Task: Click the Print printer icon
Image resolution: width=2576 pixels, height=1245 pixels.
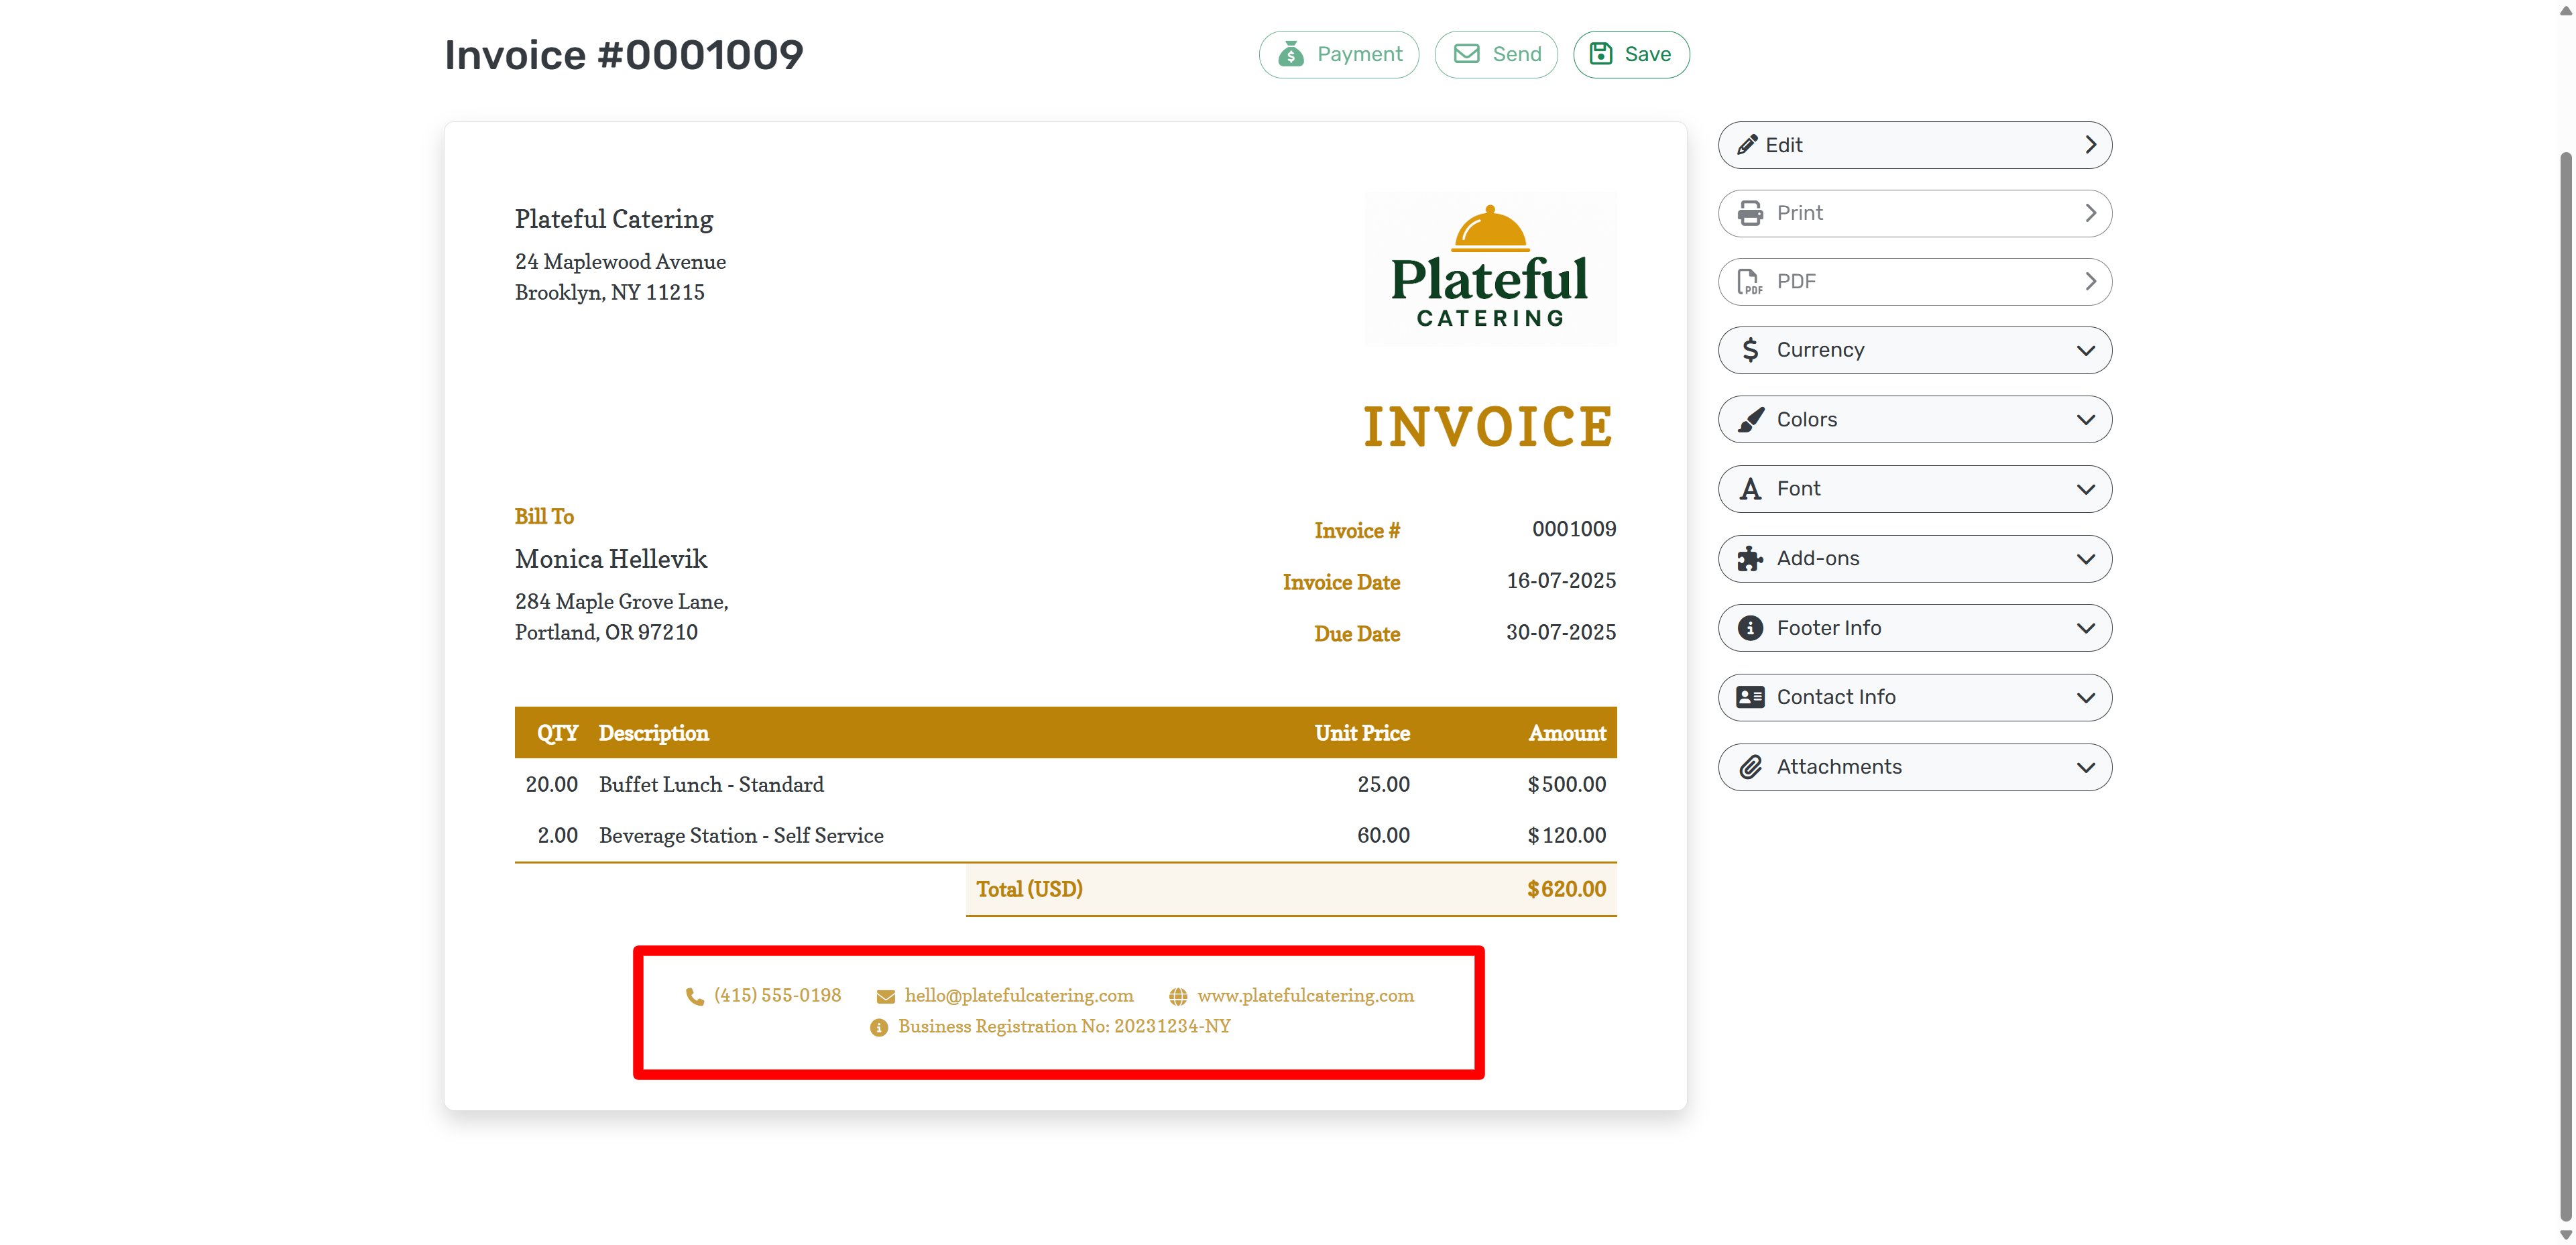Action: tap(1750, 213)
